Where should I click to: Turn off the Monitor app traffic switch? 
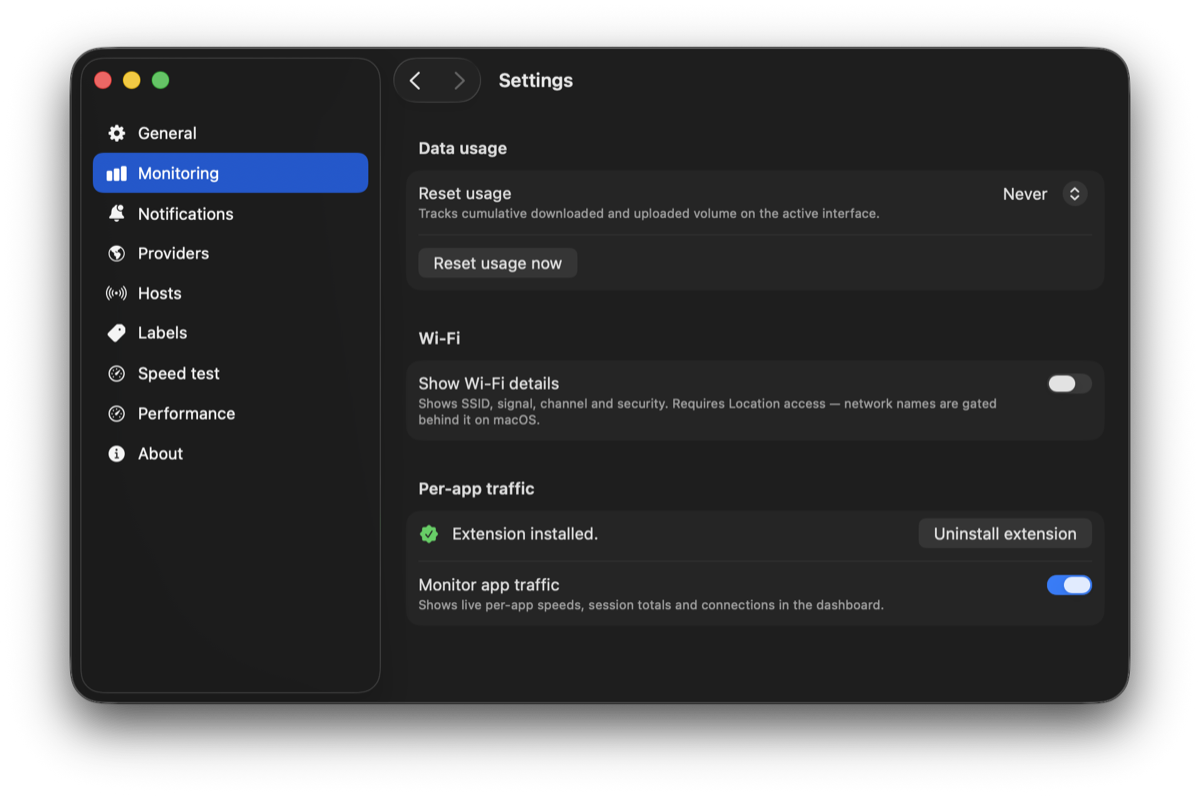(x=1069, y=585)
